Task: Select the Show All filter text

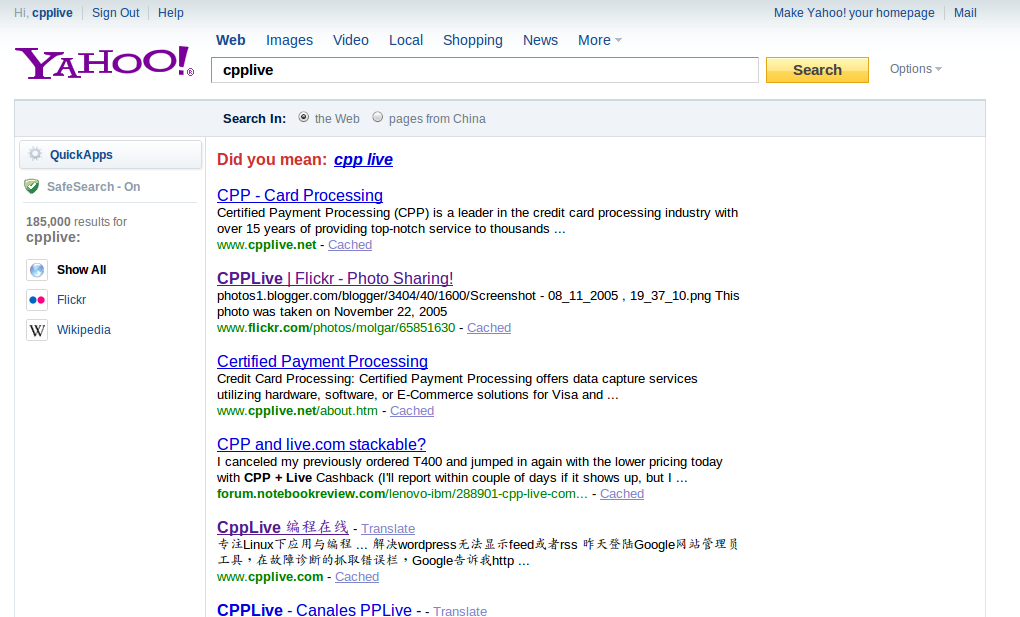Action: (81, 269)
